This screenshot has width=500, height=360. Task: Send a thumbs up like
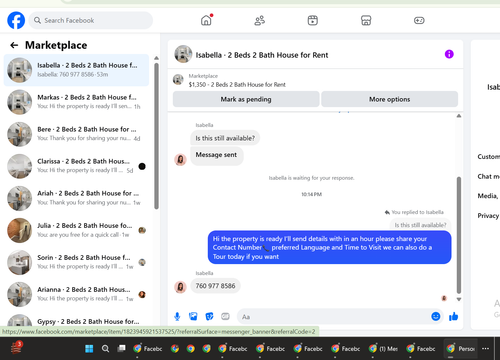coord(454,316)
